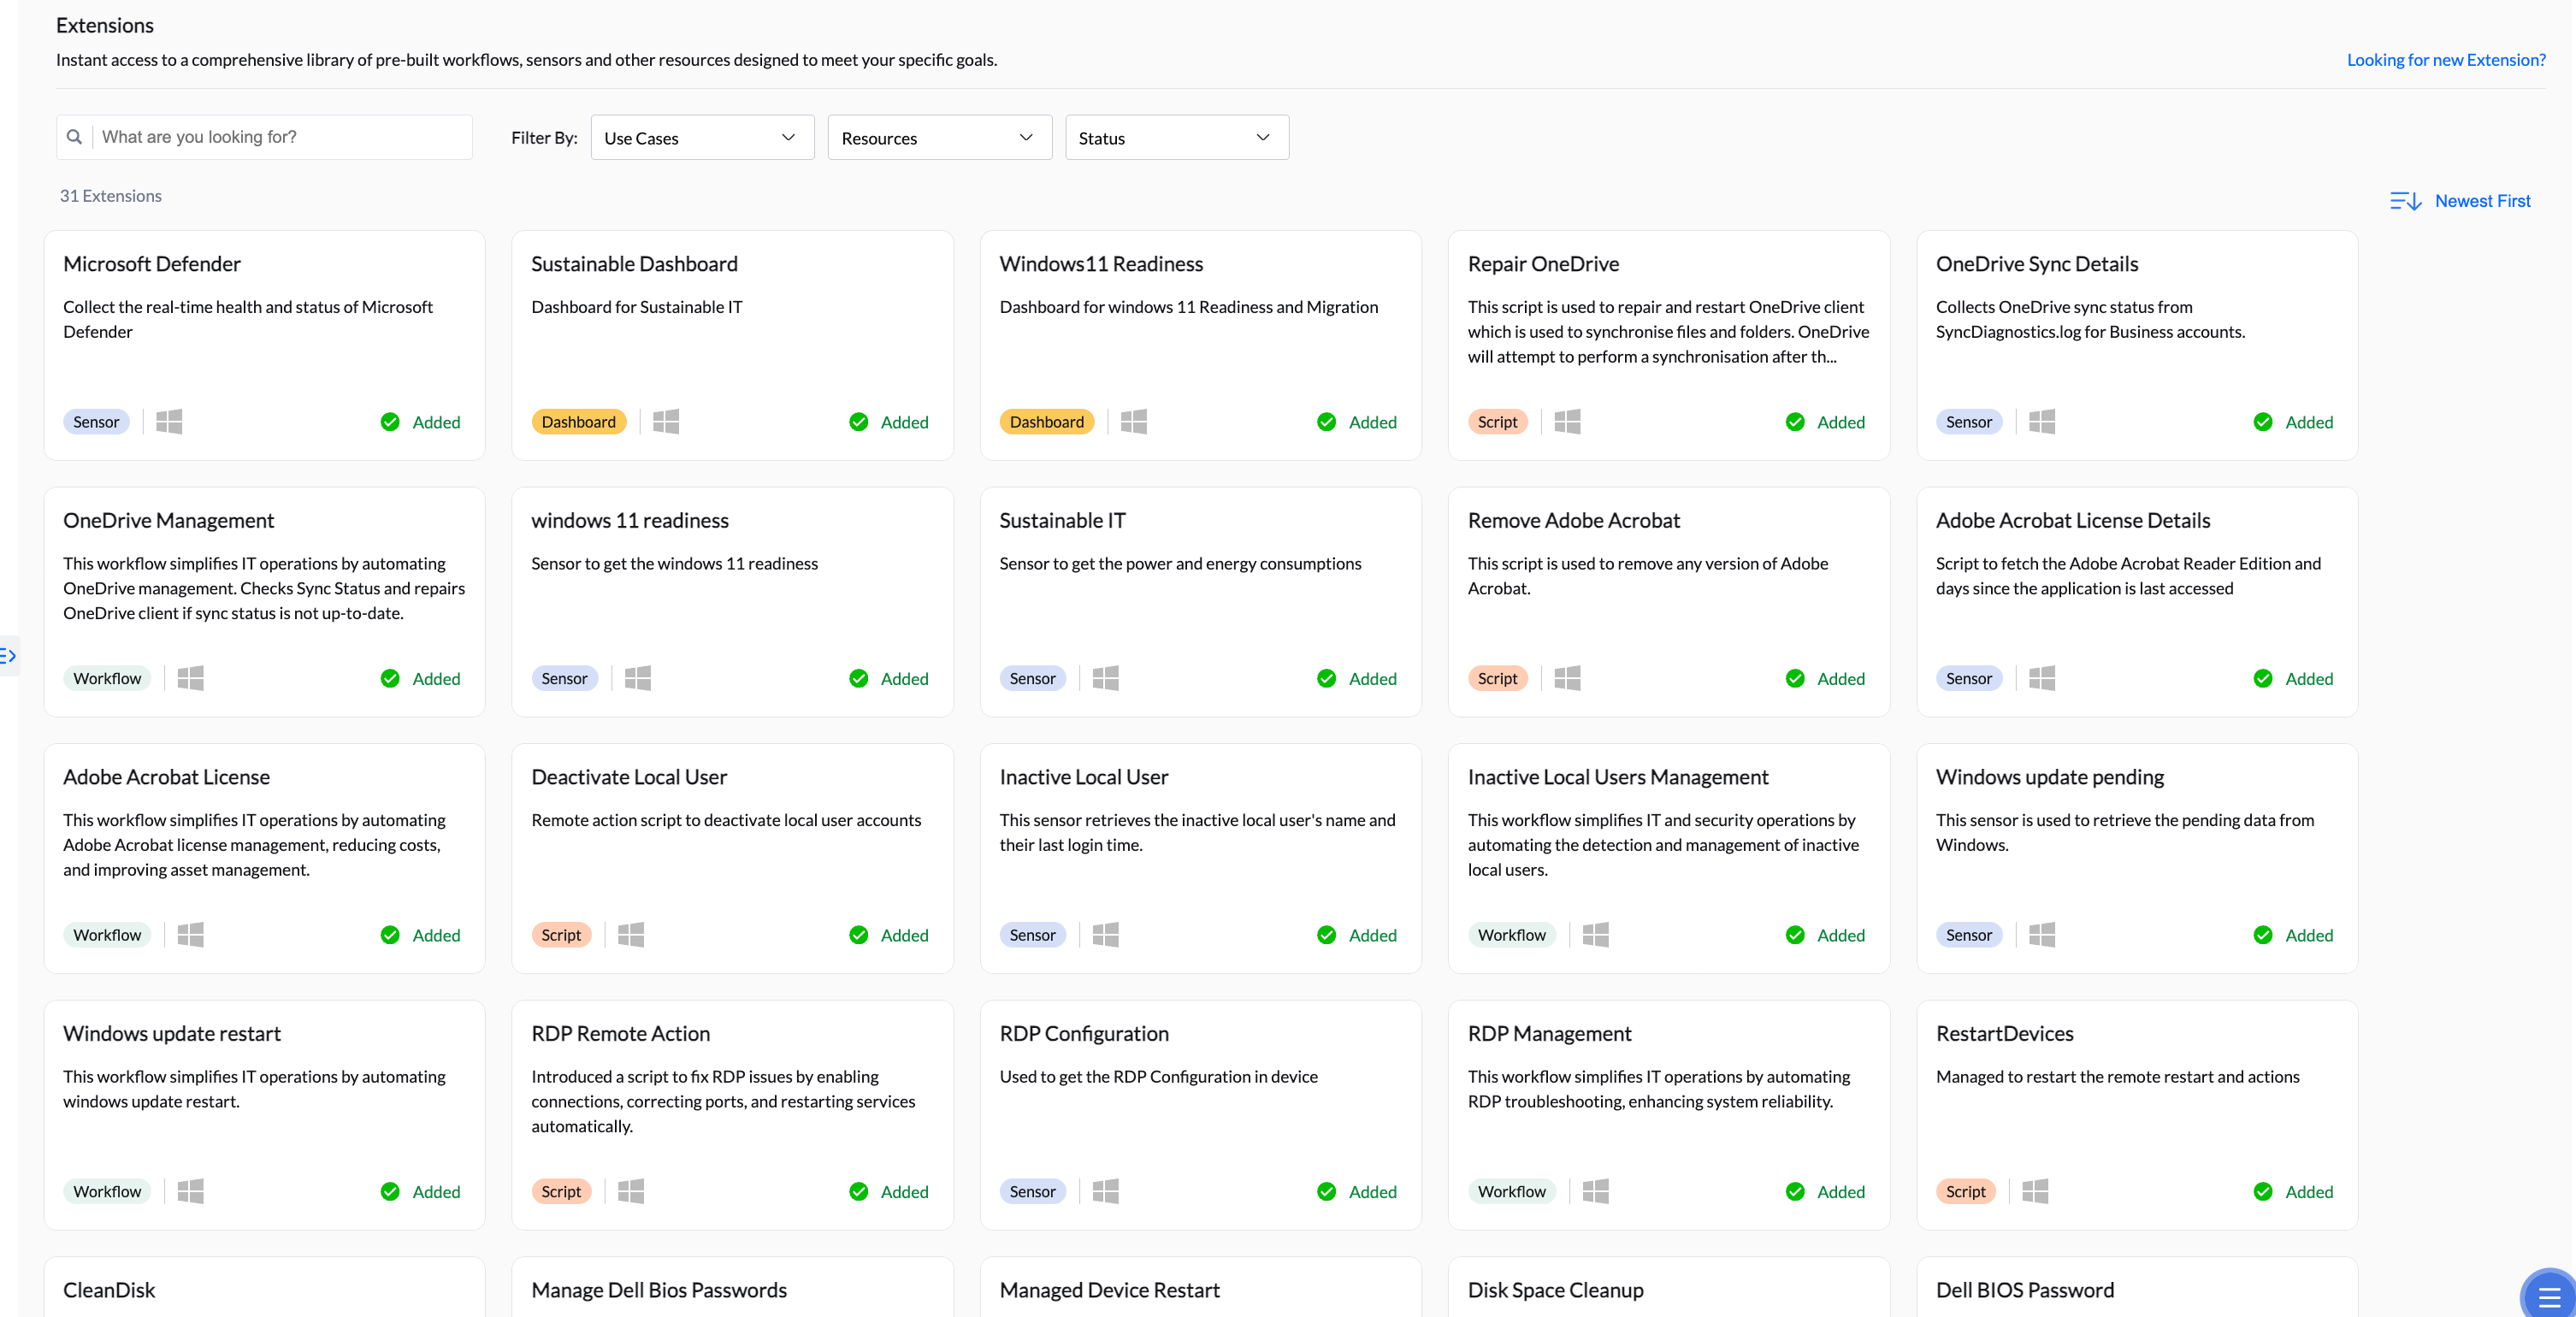This screenshot has height=1317, width=2576.
Task: Select the Dashboard tag on Sustainable Dashboard
Action: click(578, 422)
